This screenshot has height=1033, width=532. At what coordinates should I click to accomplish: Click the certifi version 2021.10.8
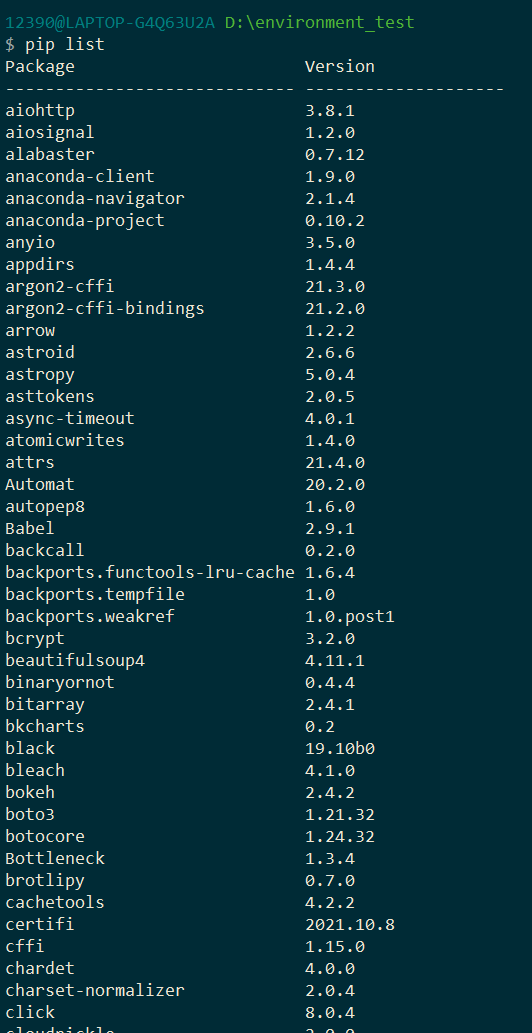[350, 924]
